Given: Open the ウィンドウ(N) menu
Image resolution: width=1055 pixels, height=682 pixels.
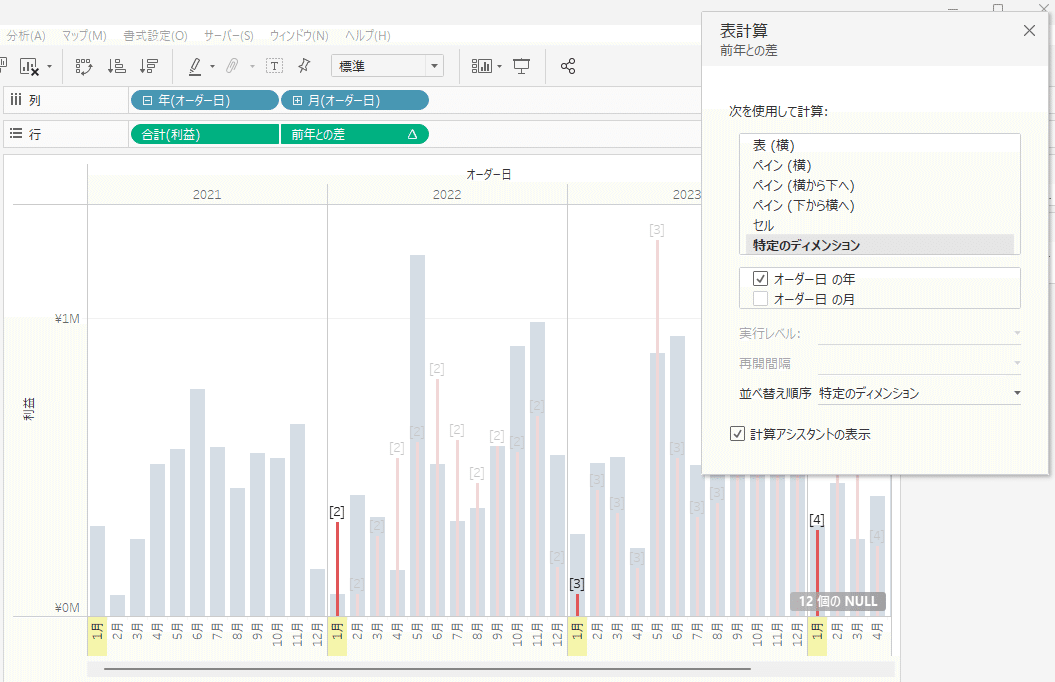Looking at the screenshot, I should (x=299, y=36).
